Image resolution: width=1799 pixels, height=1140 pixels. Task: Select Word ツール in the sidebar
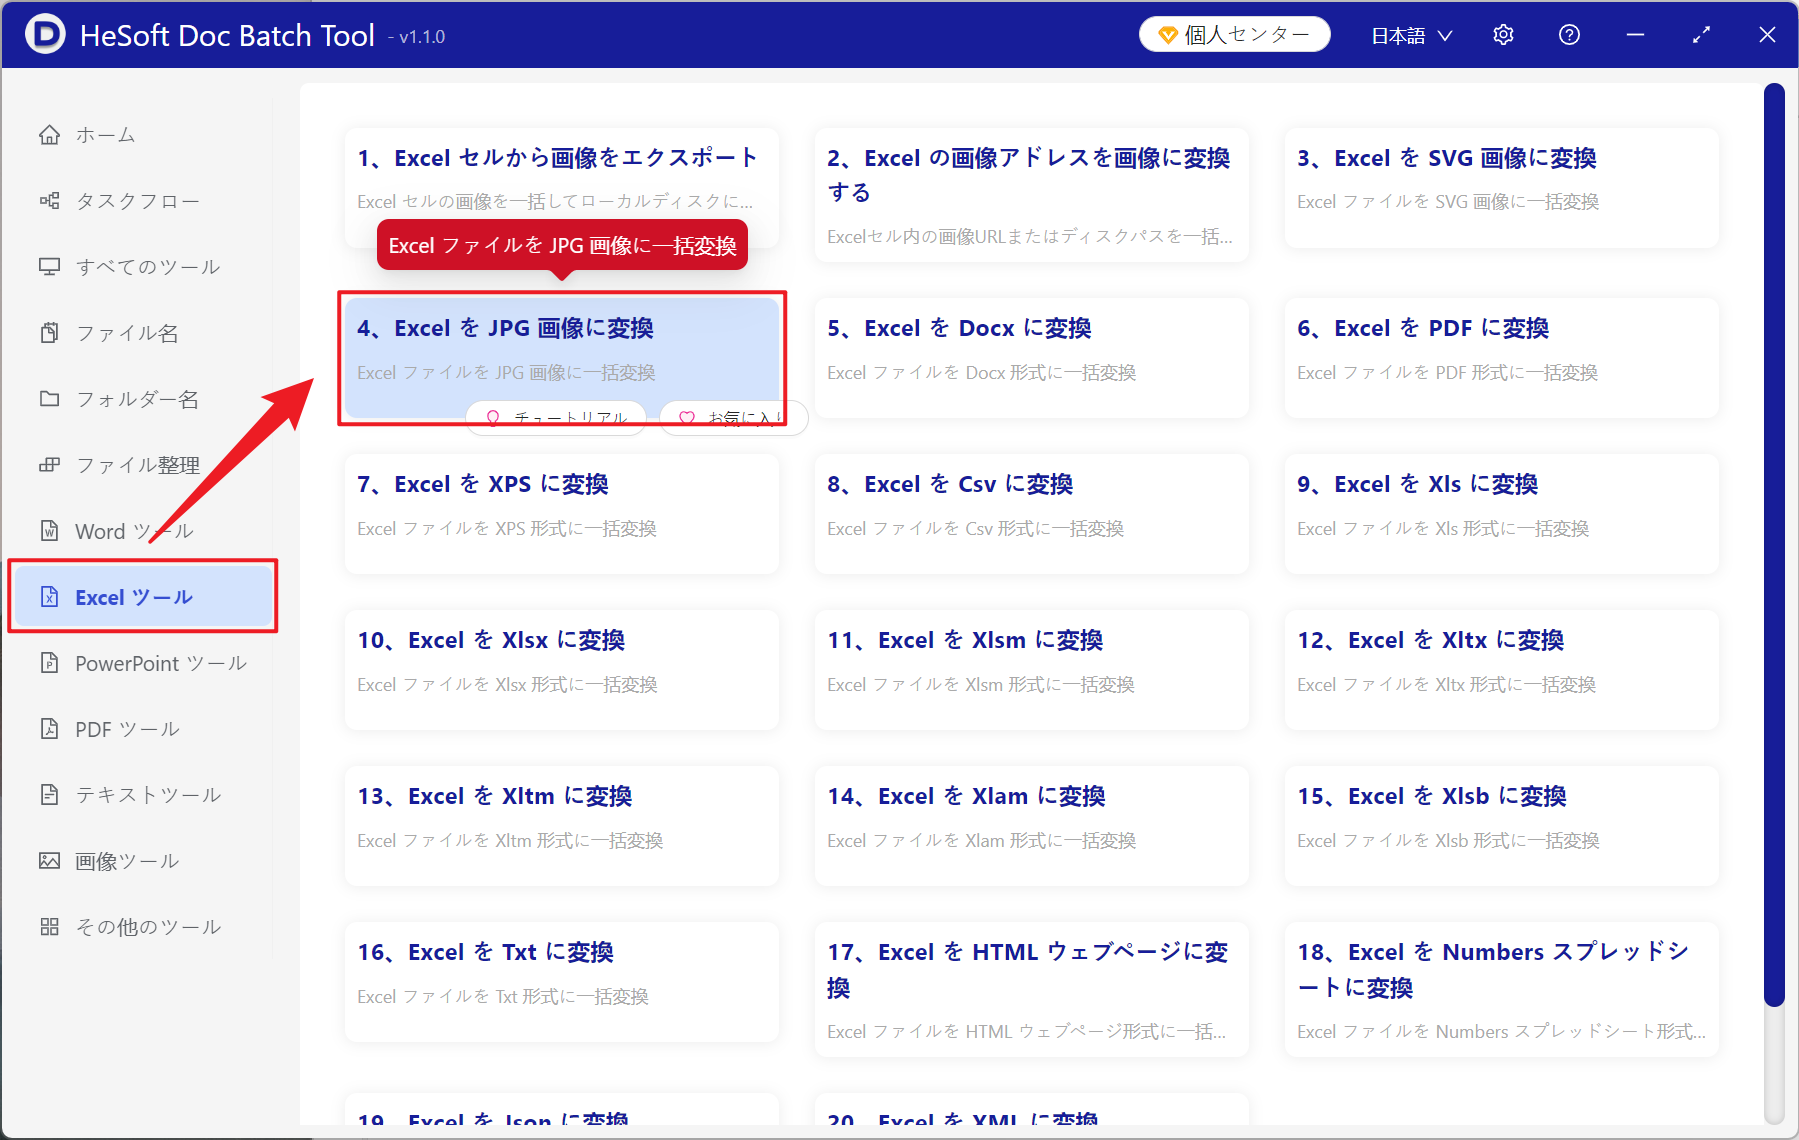click(144, 531)
